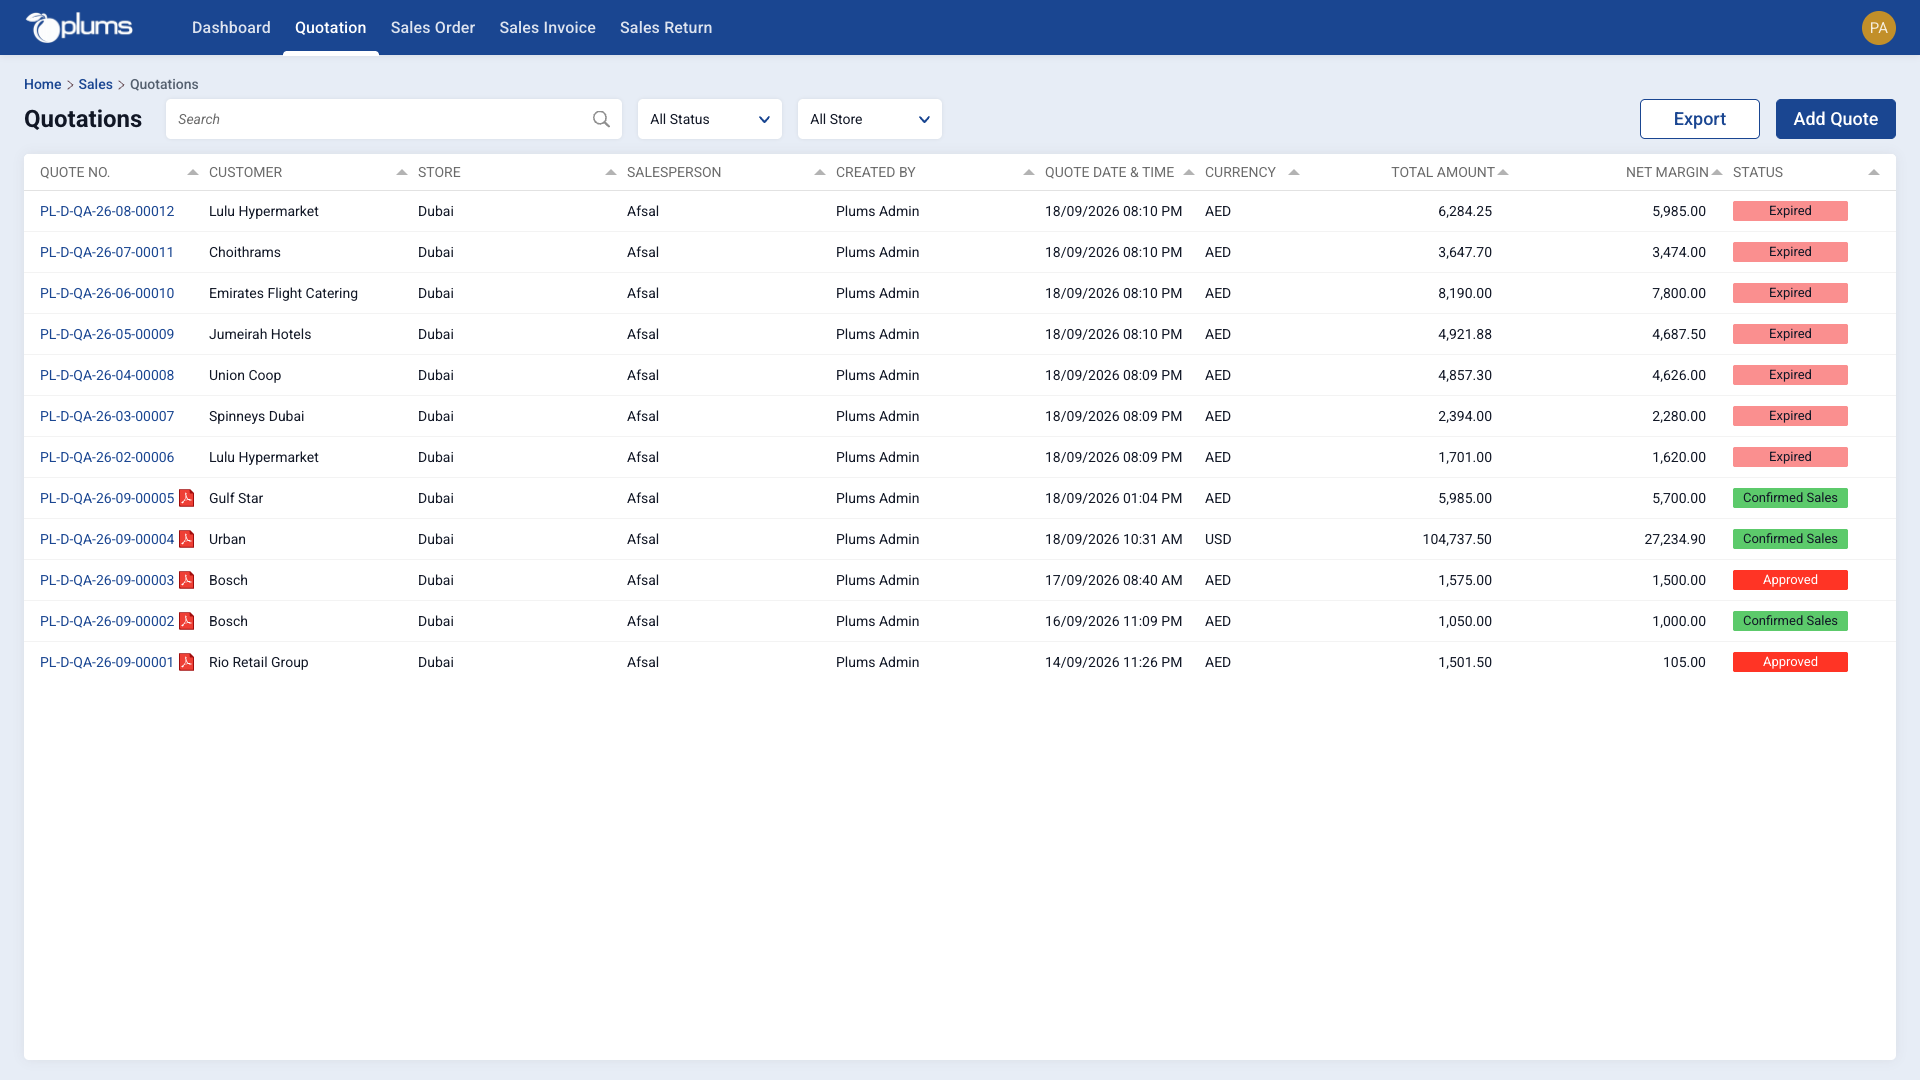
Task: Sort by Quote No. arrow
Action: pos(193,172)
